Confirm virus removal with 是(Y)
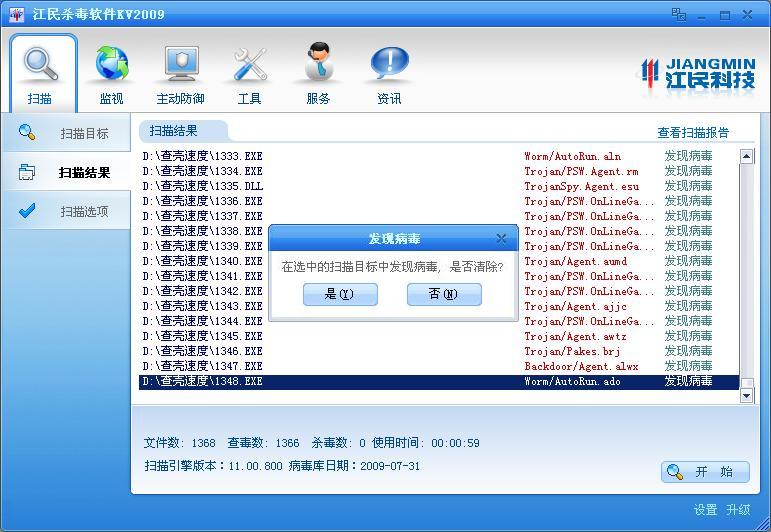Viewport: 771px width, 532px height. (x=340, y=294)
